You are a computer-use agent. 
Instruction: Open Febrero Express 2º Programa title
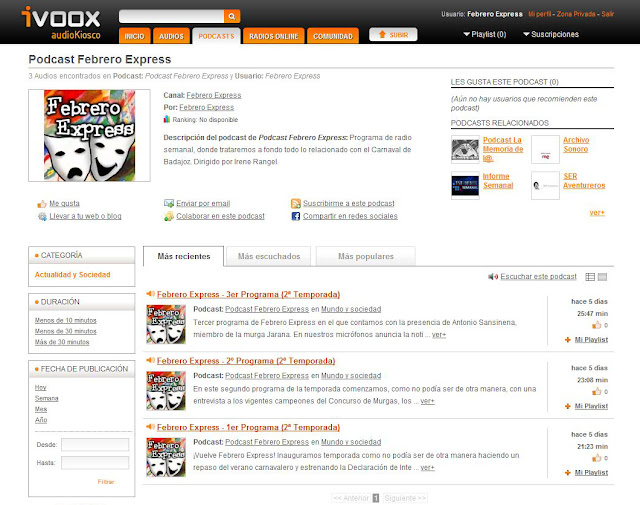(x=246, y=361)
